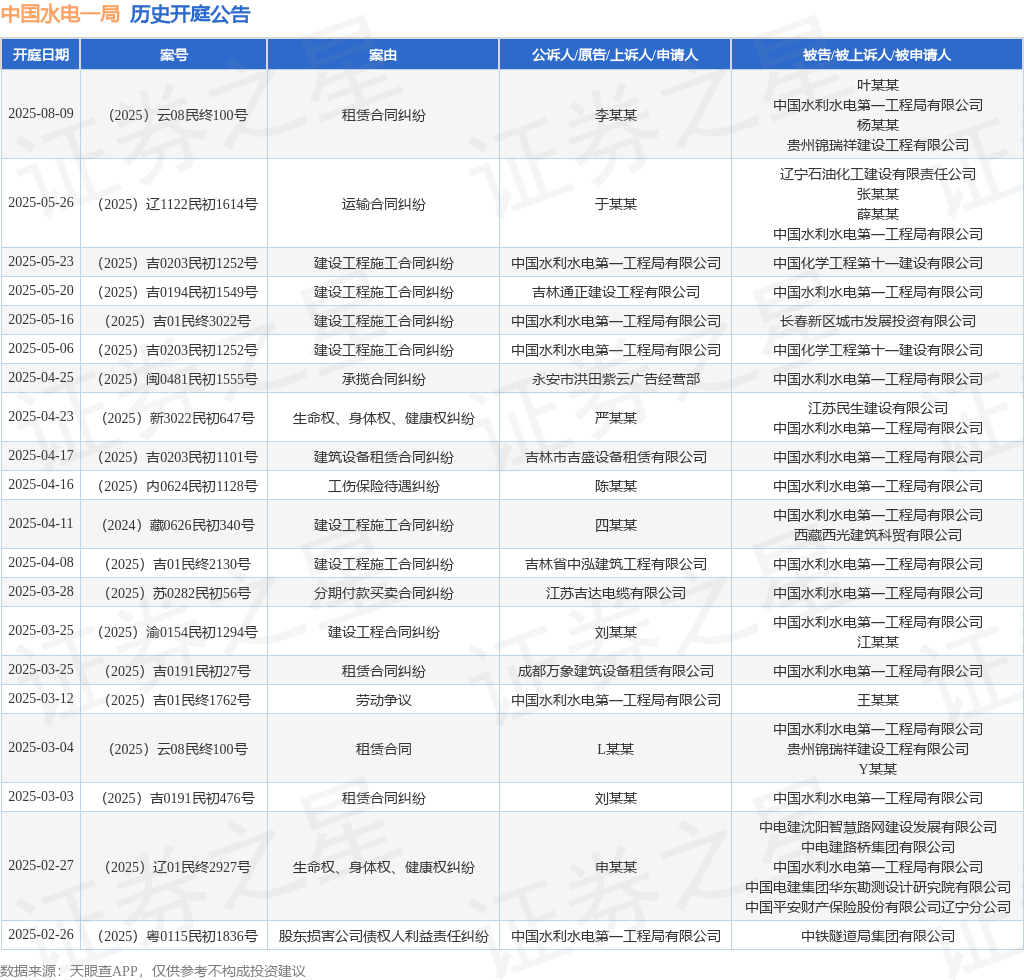Screen dimensions: 1024x980
Task: Select case number 辽1122民初1614号
Action: [178, 204]
